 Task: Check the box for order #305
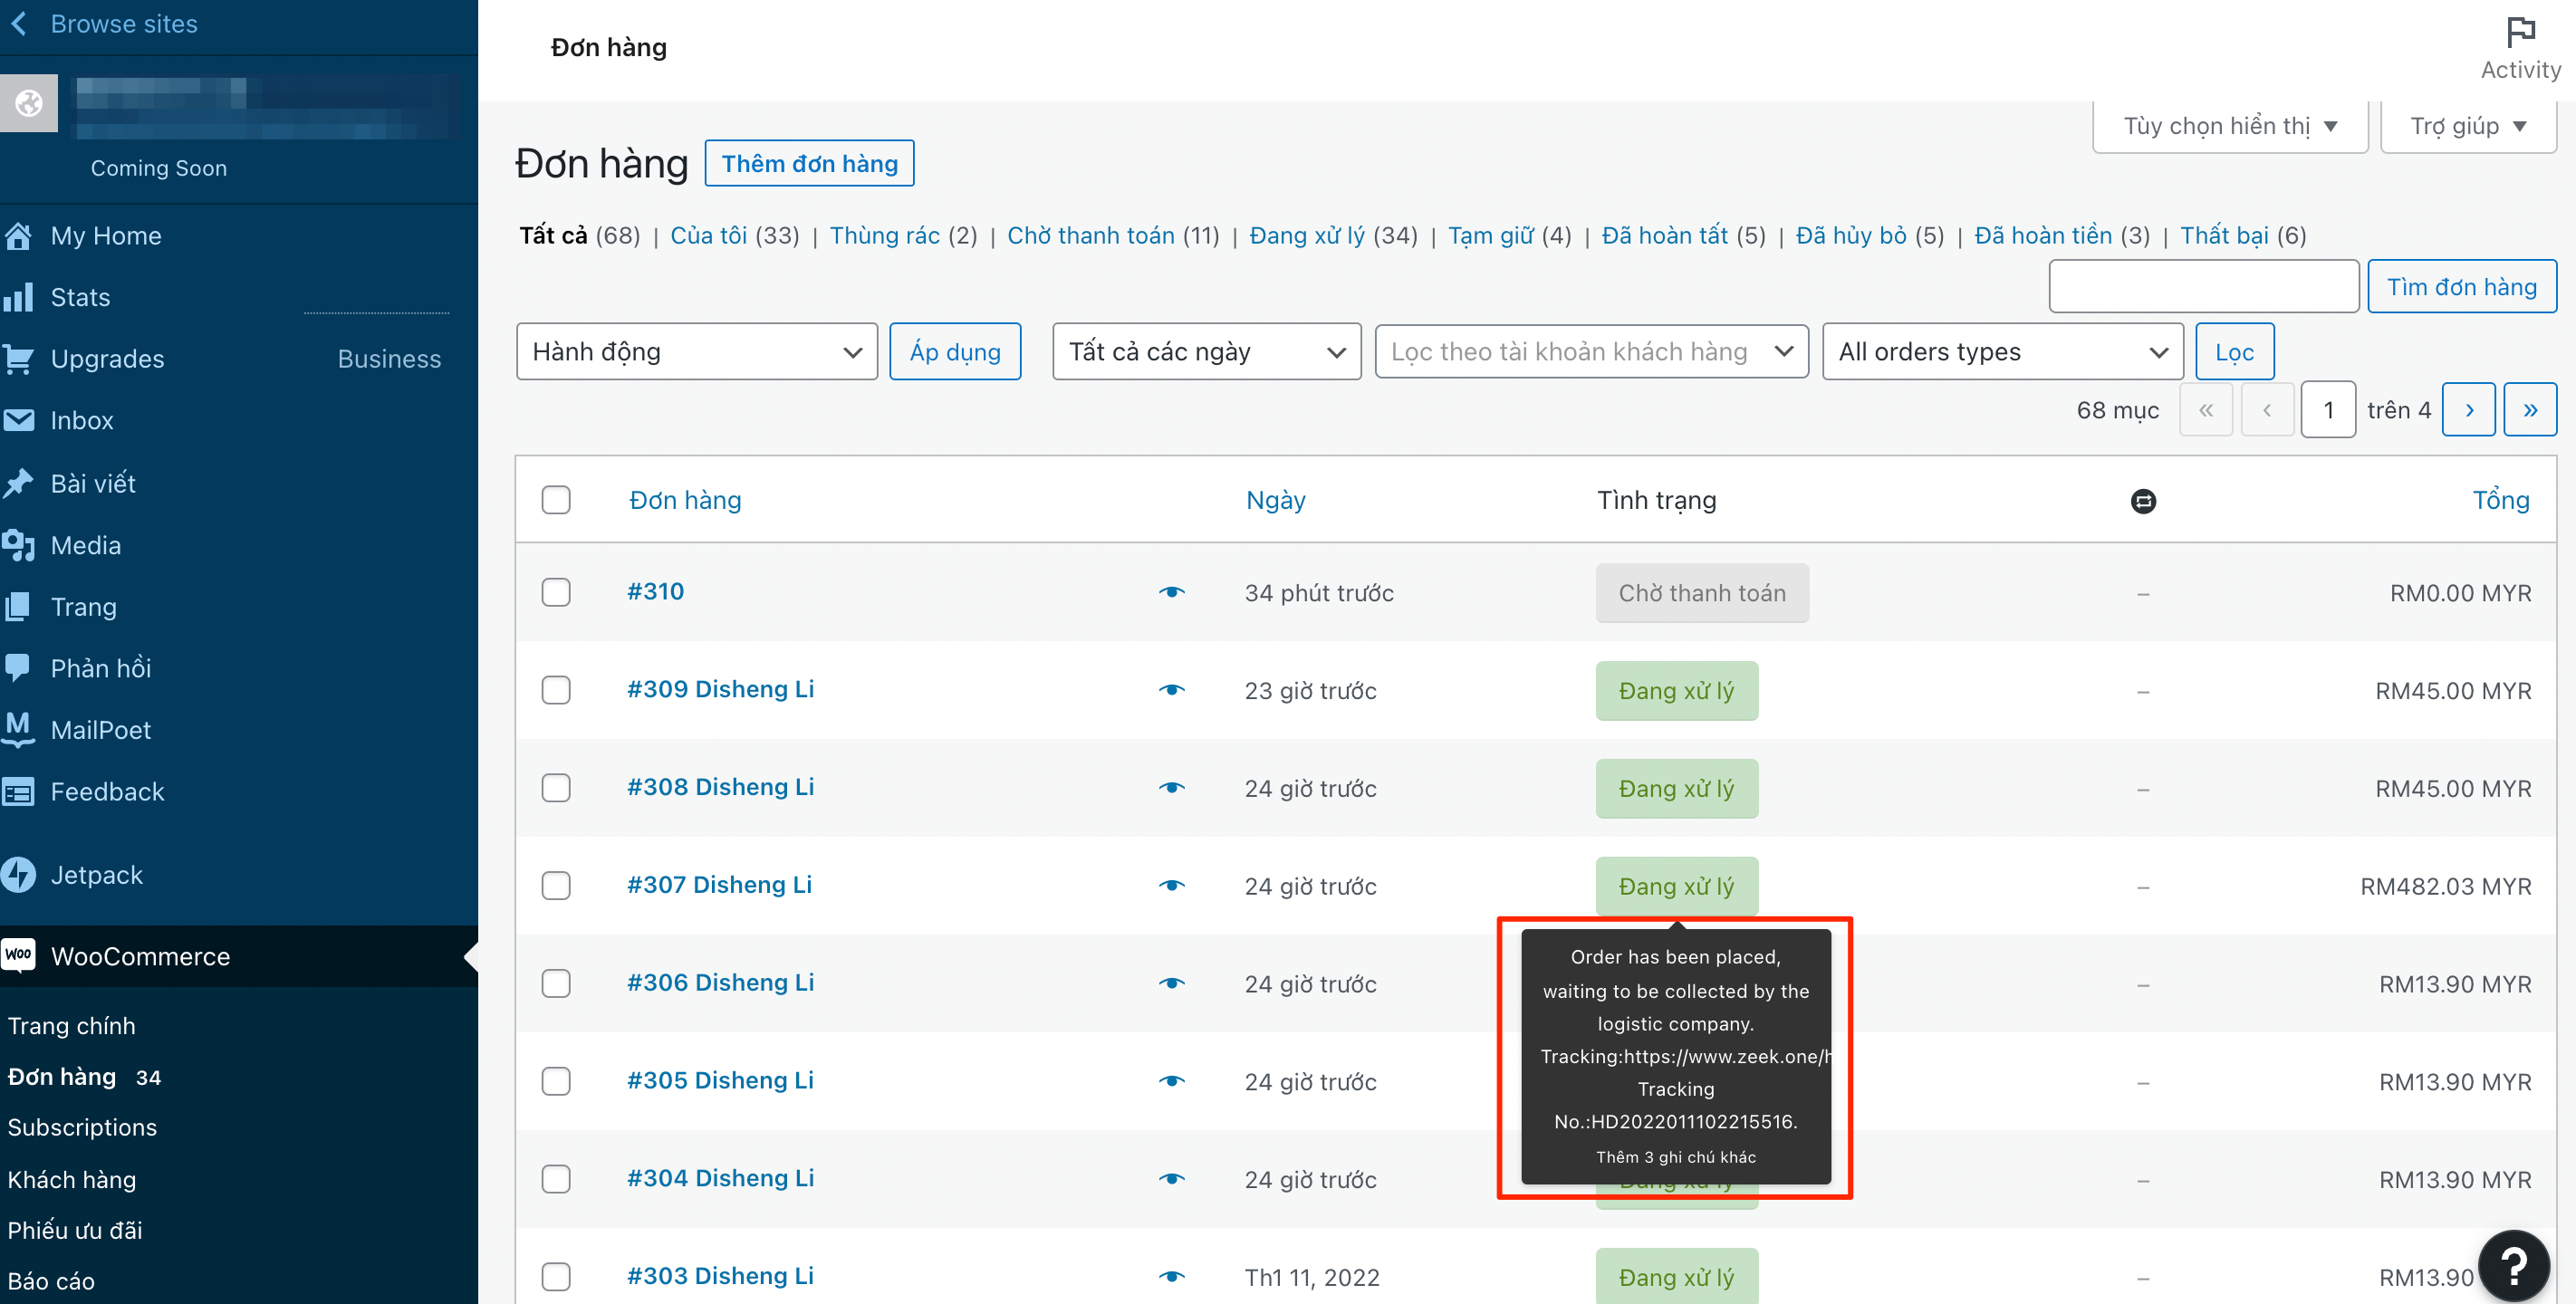pyautogui.click(x=556, y=1081)
